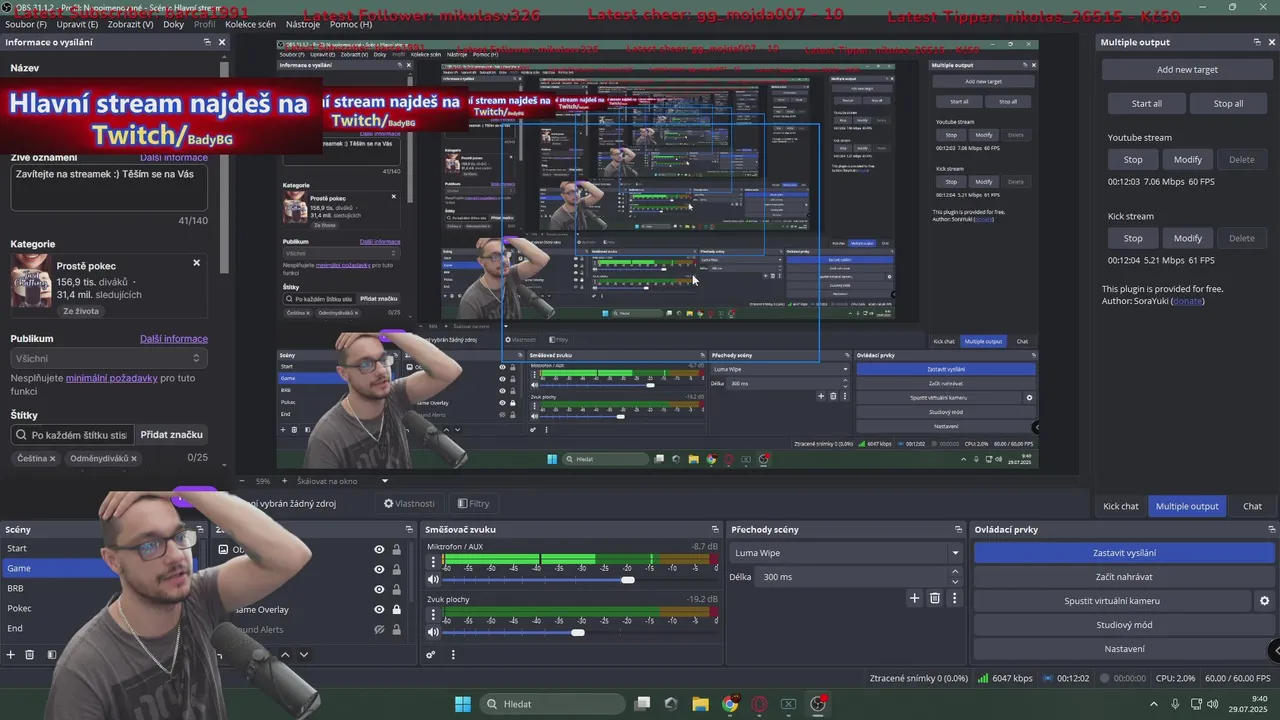Open the Luma Wipe transition dropdown
Viewport: 1280px width, 720px height.
pos(846,553)
